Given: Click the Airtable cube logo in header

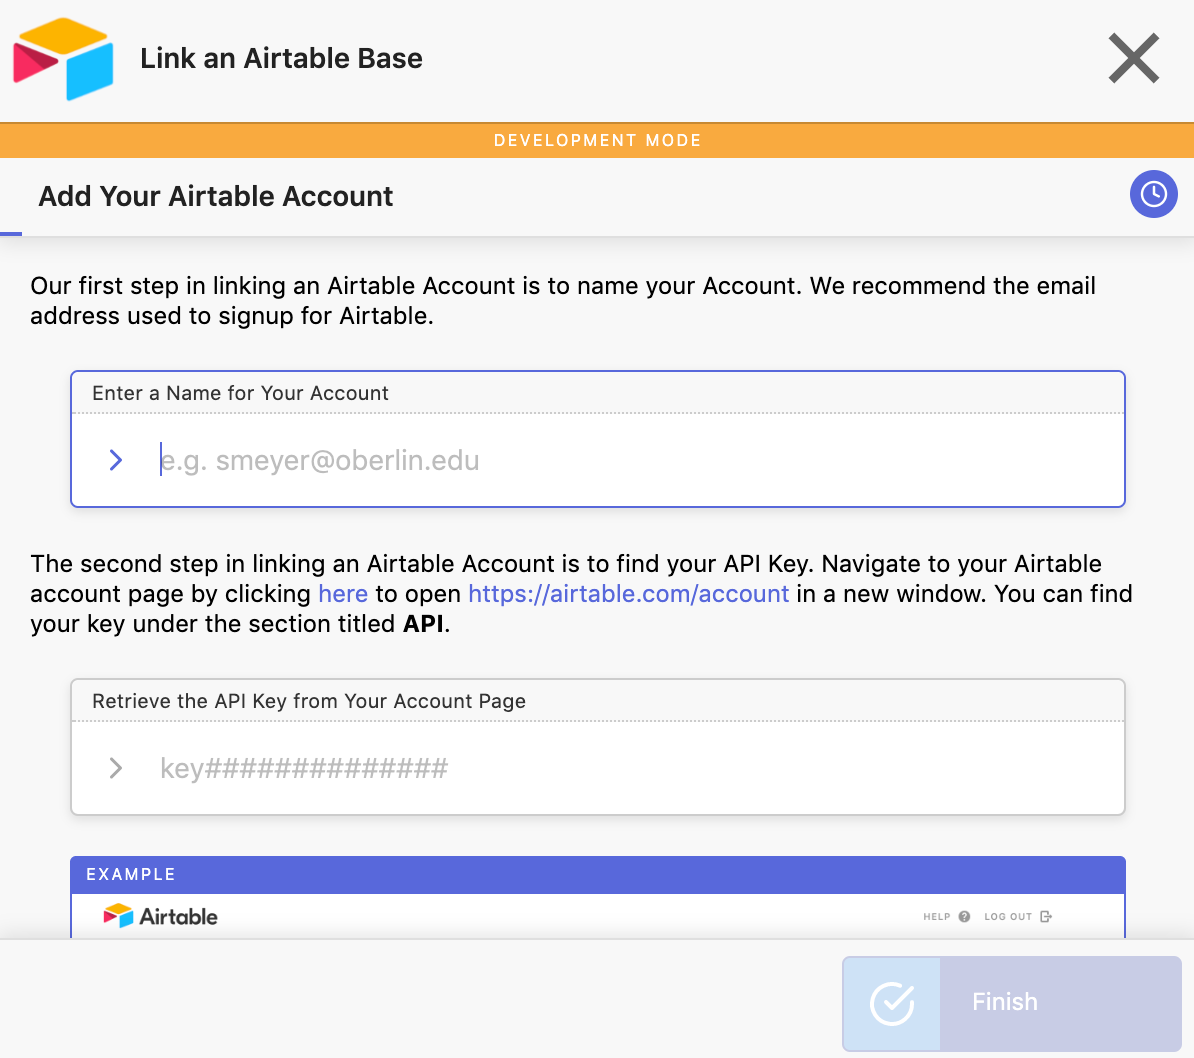Looking at the screenshot, I should [64, 59].
